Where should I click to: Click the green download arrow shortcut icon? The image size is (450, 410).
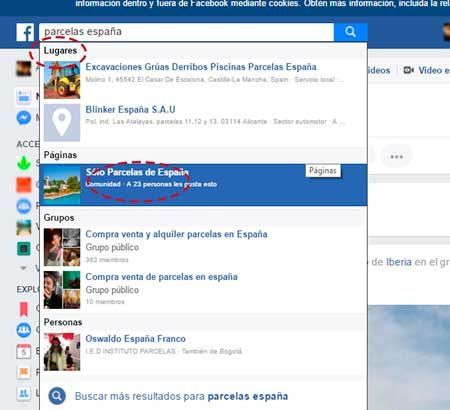click(24, 163)
